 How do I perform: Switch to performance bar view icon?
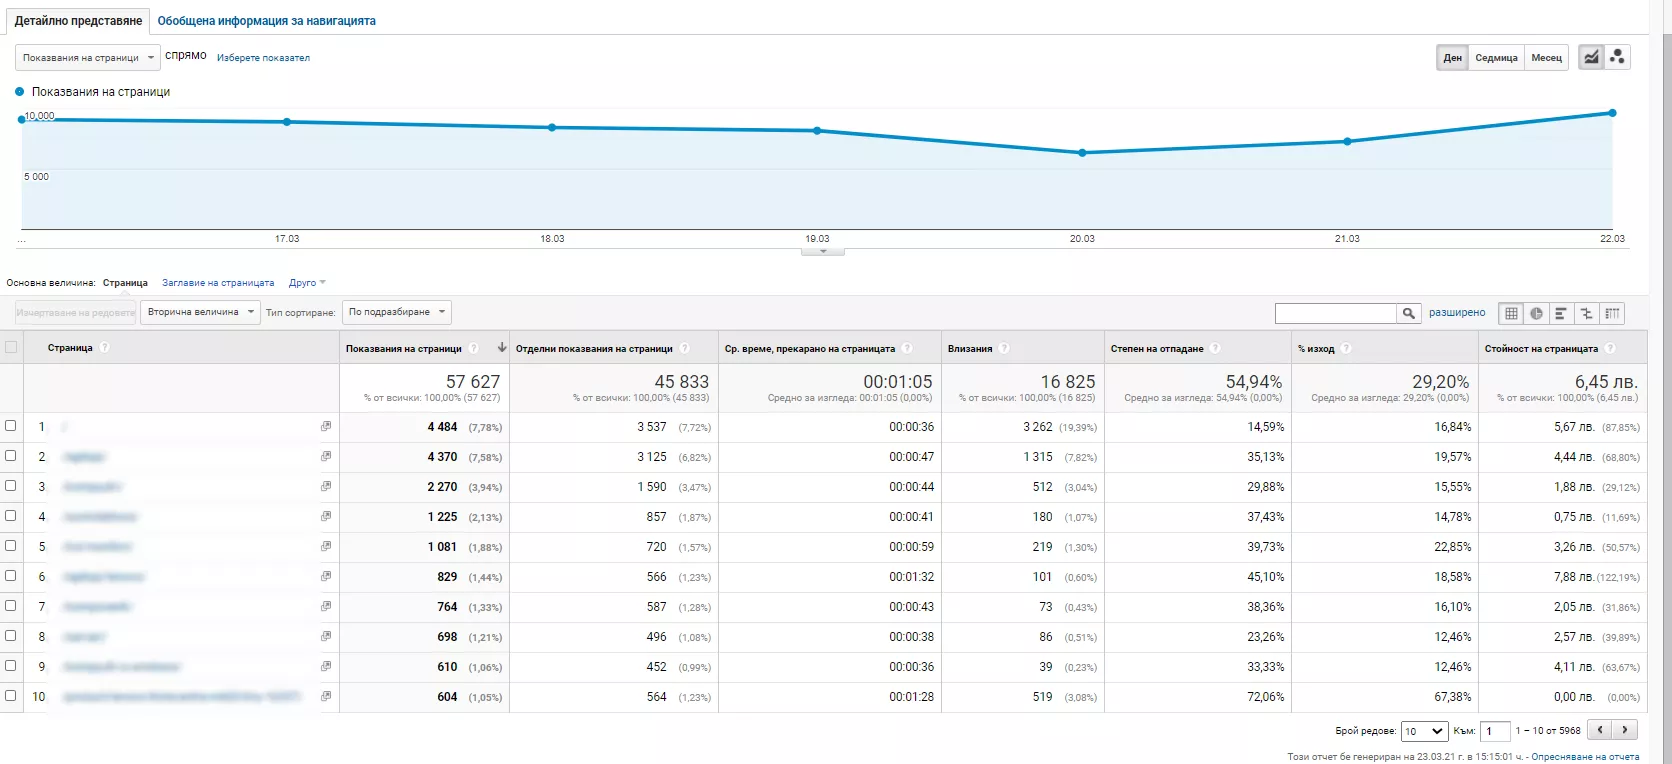(1561, 313)
